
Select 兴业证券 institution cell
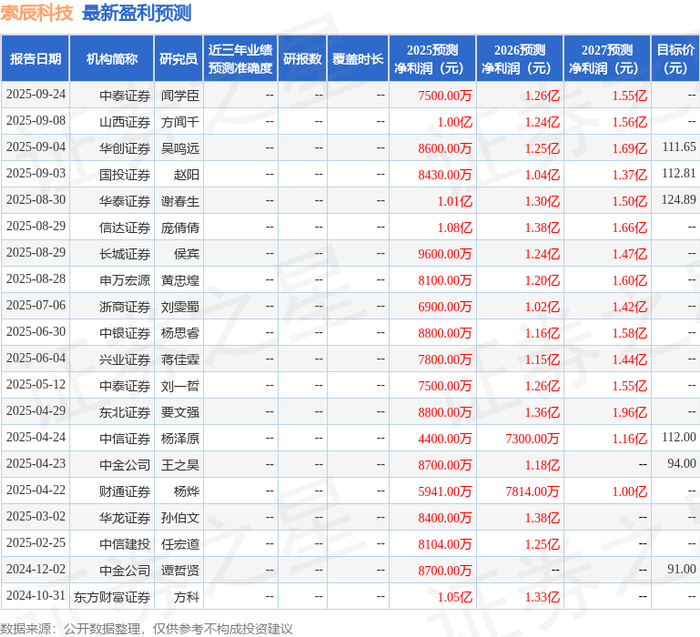[x=125, y=359]
